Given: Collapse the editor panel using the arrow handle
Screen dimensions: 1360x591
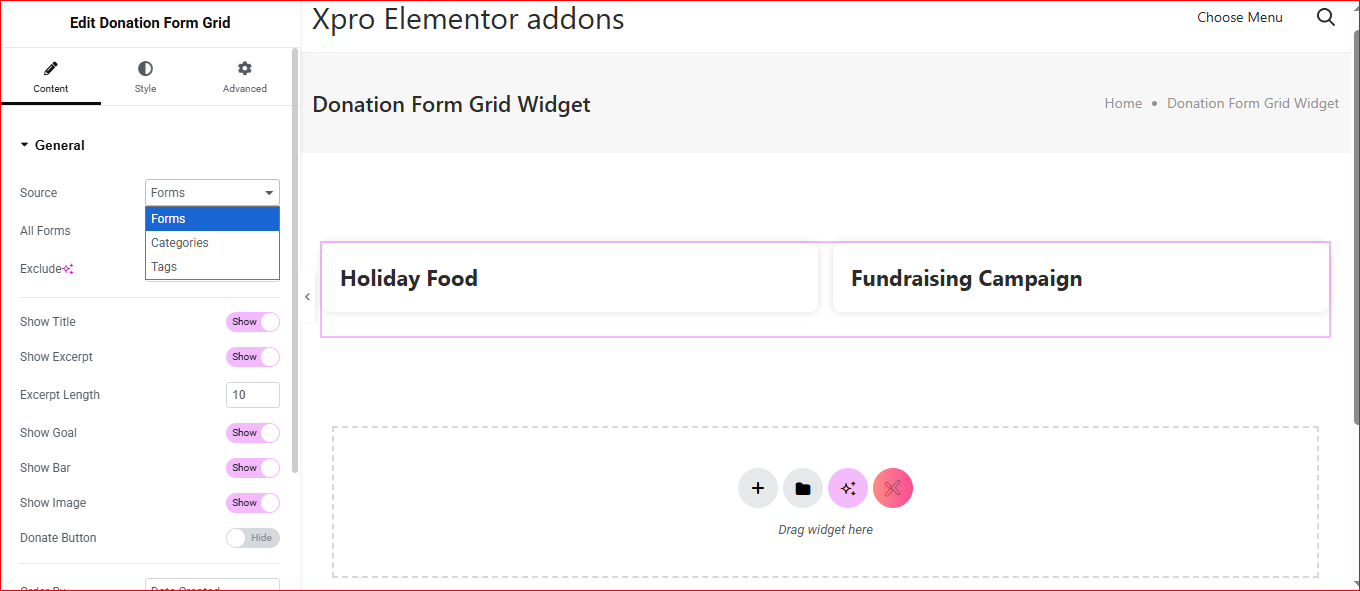Looking at the screenshot, I should (x=307, y=297).
